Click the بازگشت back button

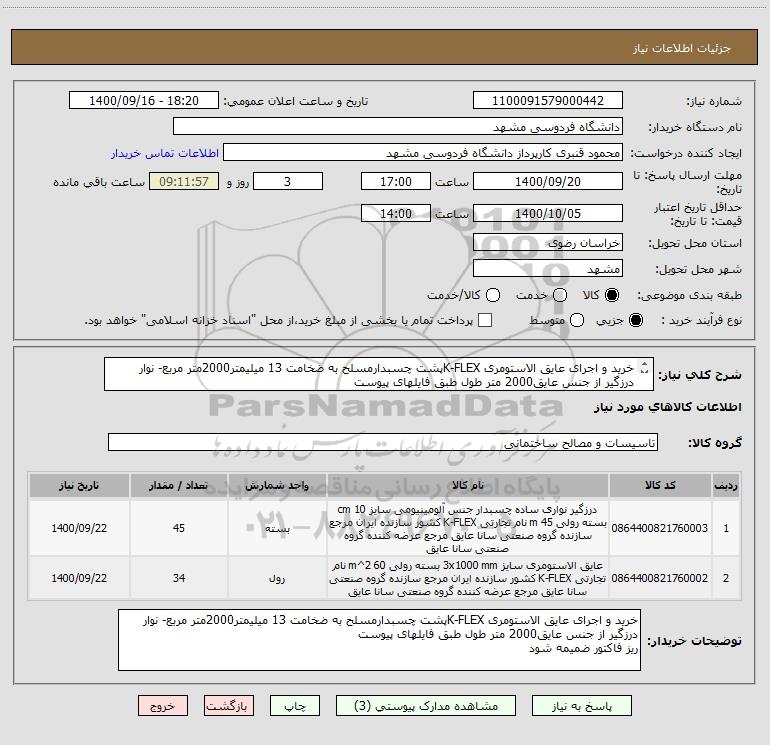pos(229,706)
